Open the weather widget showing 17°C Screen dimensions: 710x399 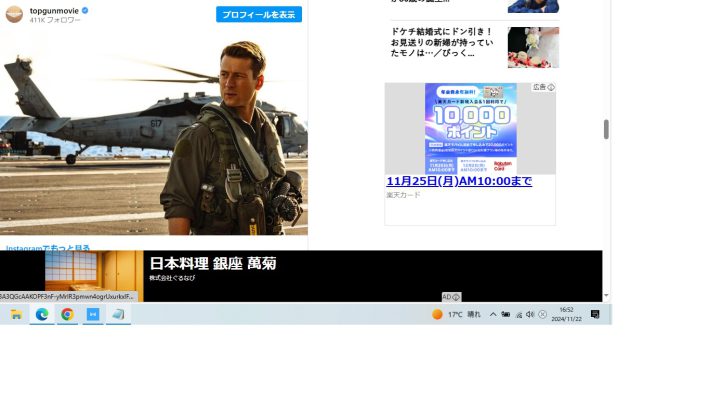[x=456, y=314]
